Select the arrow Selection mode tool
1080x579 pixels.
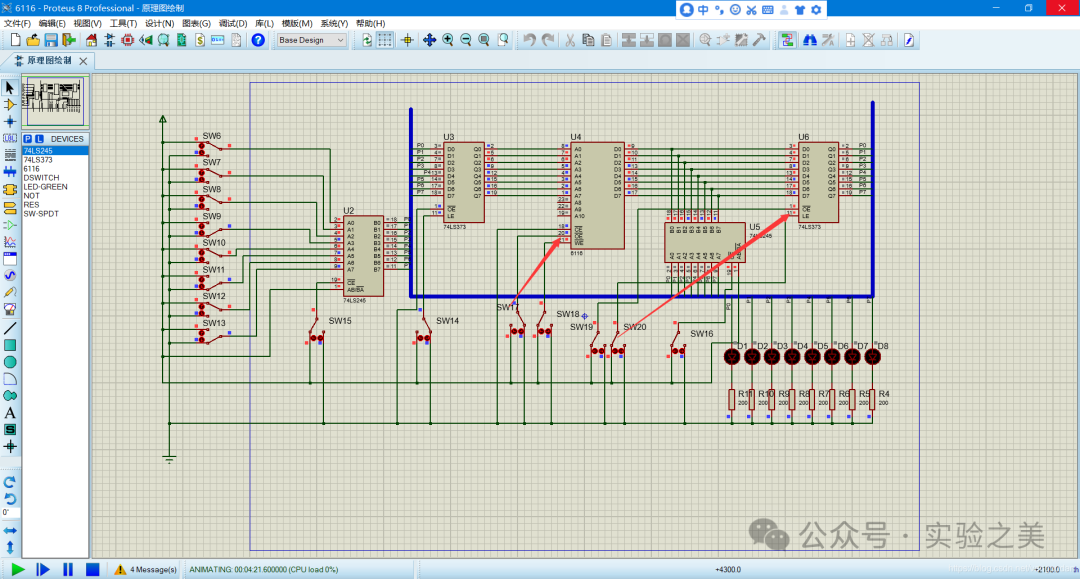coord(10,88)
